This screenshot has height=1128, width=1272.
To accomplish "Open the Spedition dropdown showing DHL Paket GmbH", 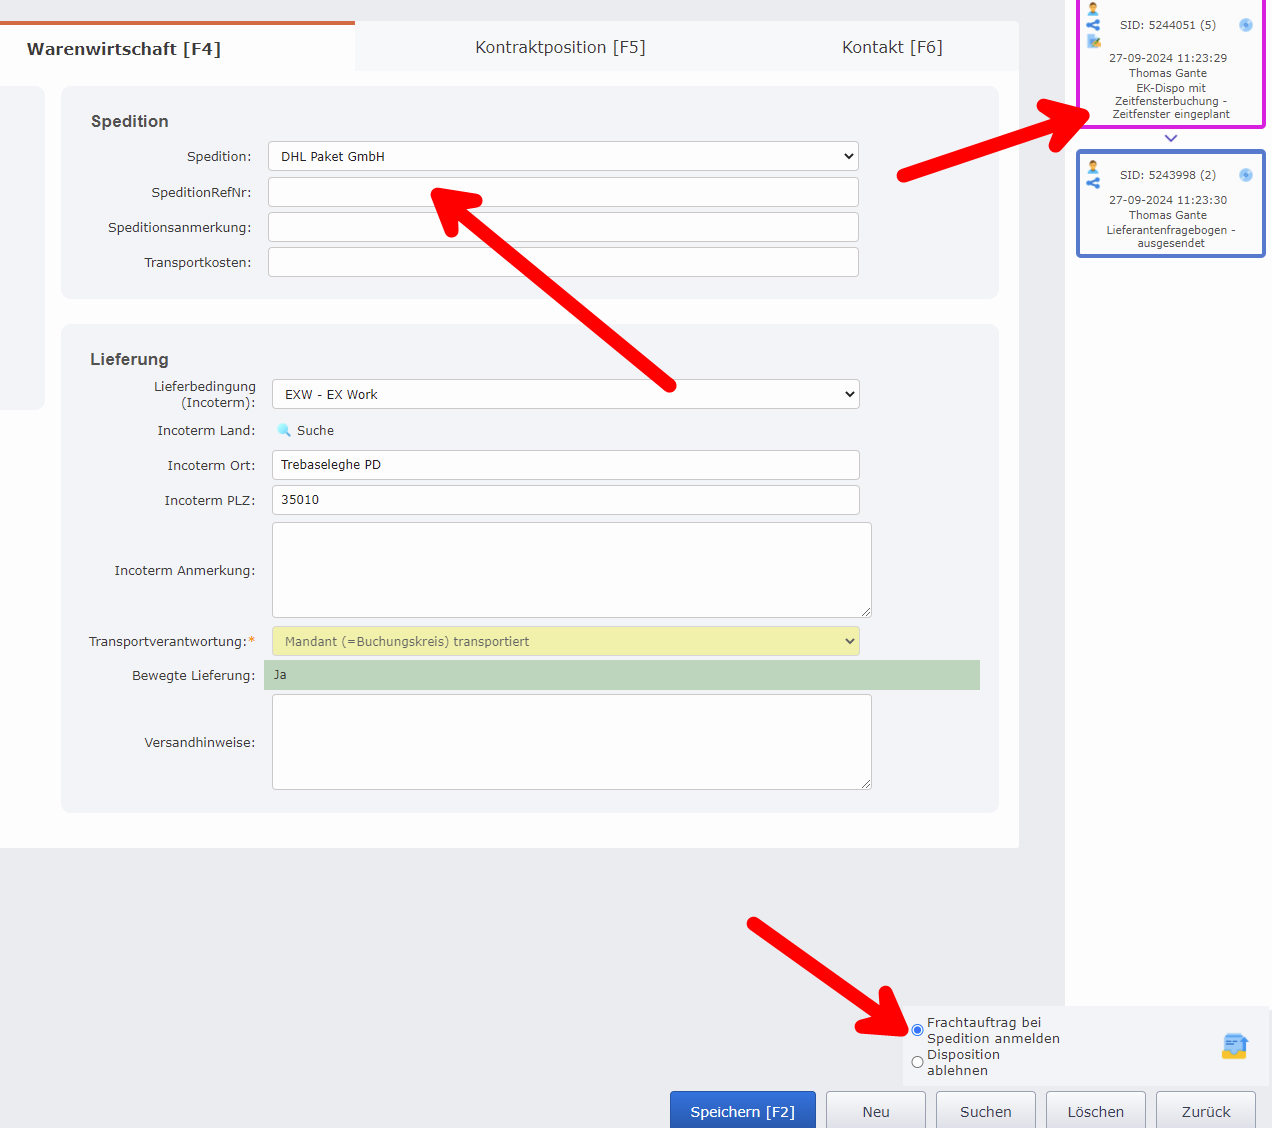I will 563,156.
